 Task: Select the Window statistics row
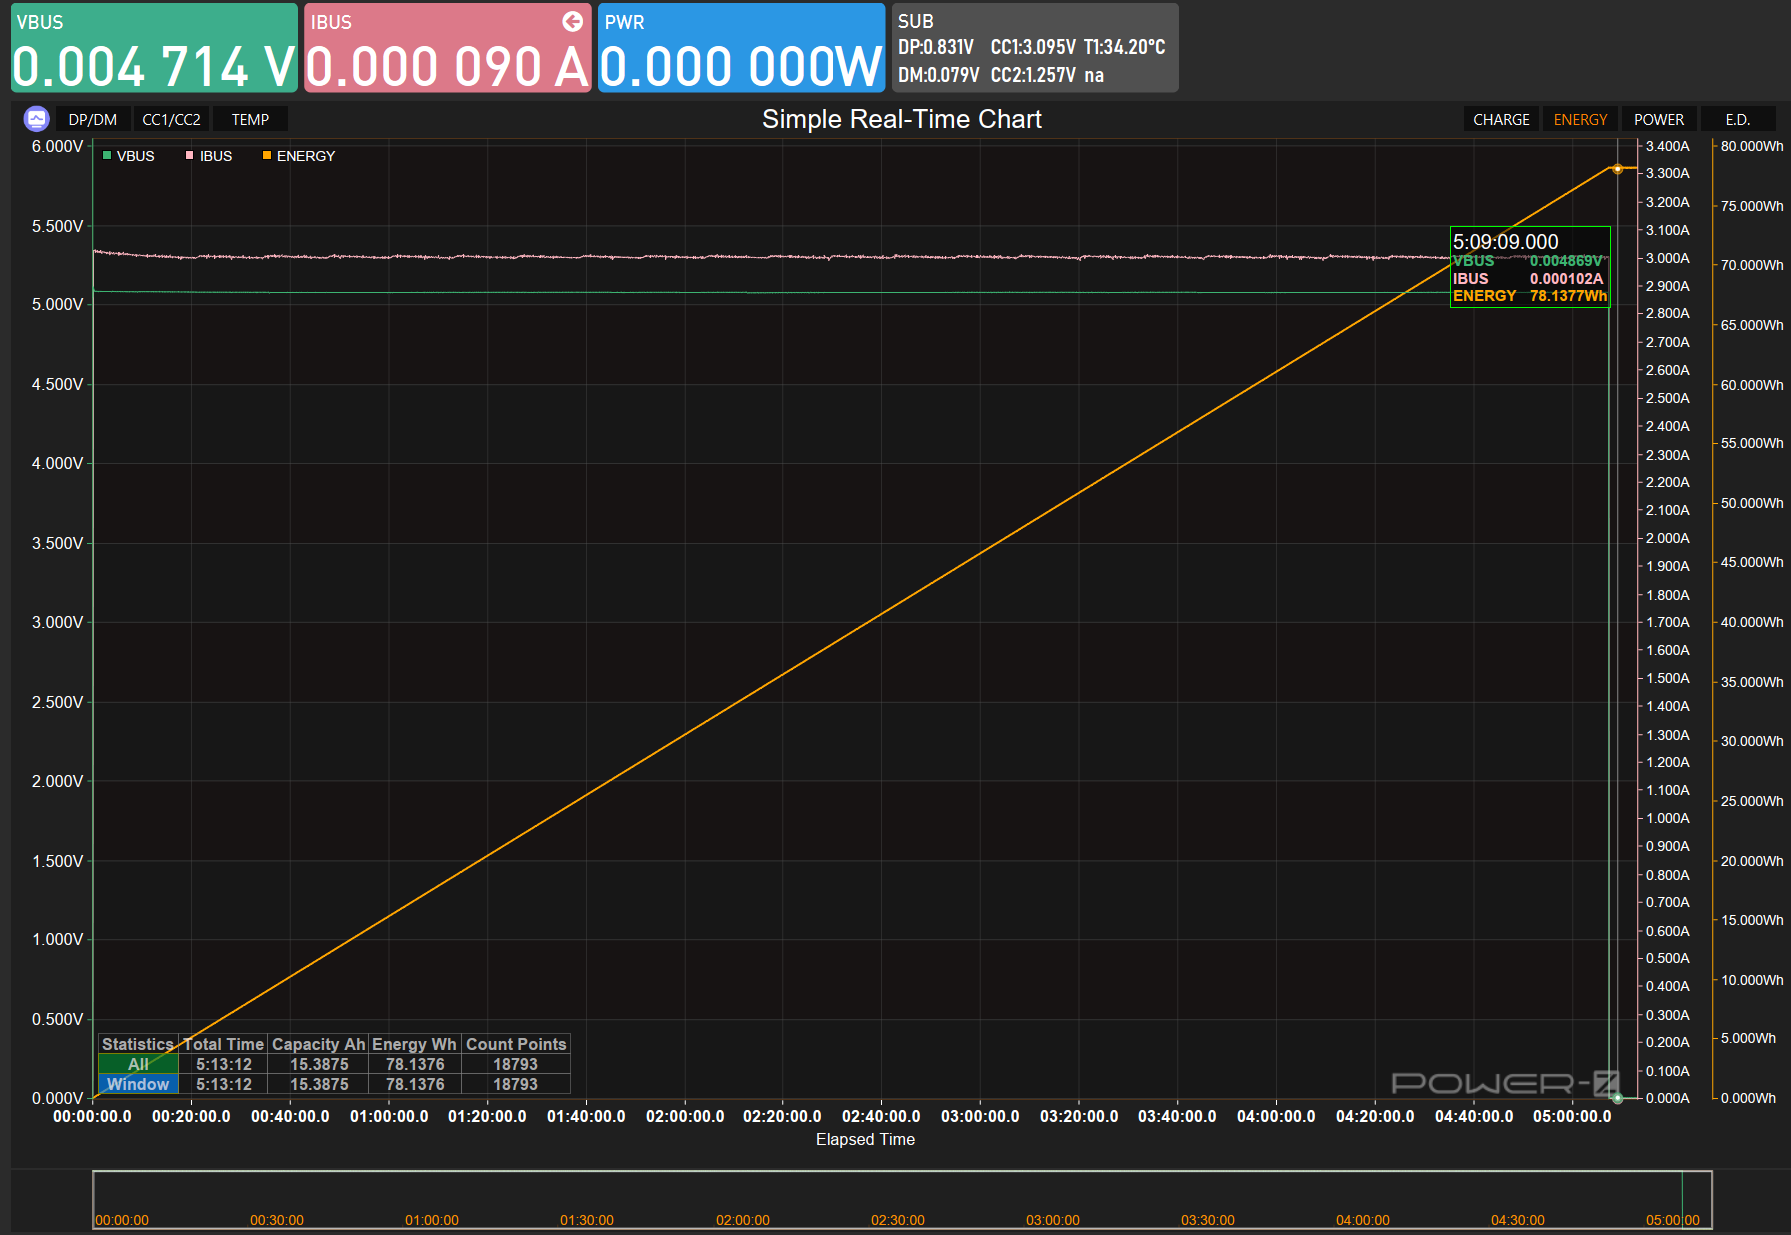(138, 1084)
